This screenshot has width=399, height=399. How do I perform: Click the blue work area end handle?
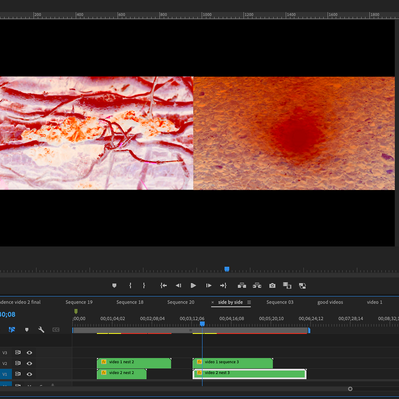click(x=309, y=330)
